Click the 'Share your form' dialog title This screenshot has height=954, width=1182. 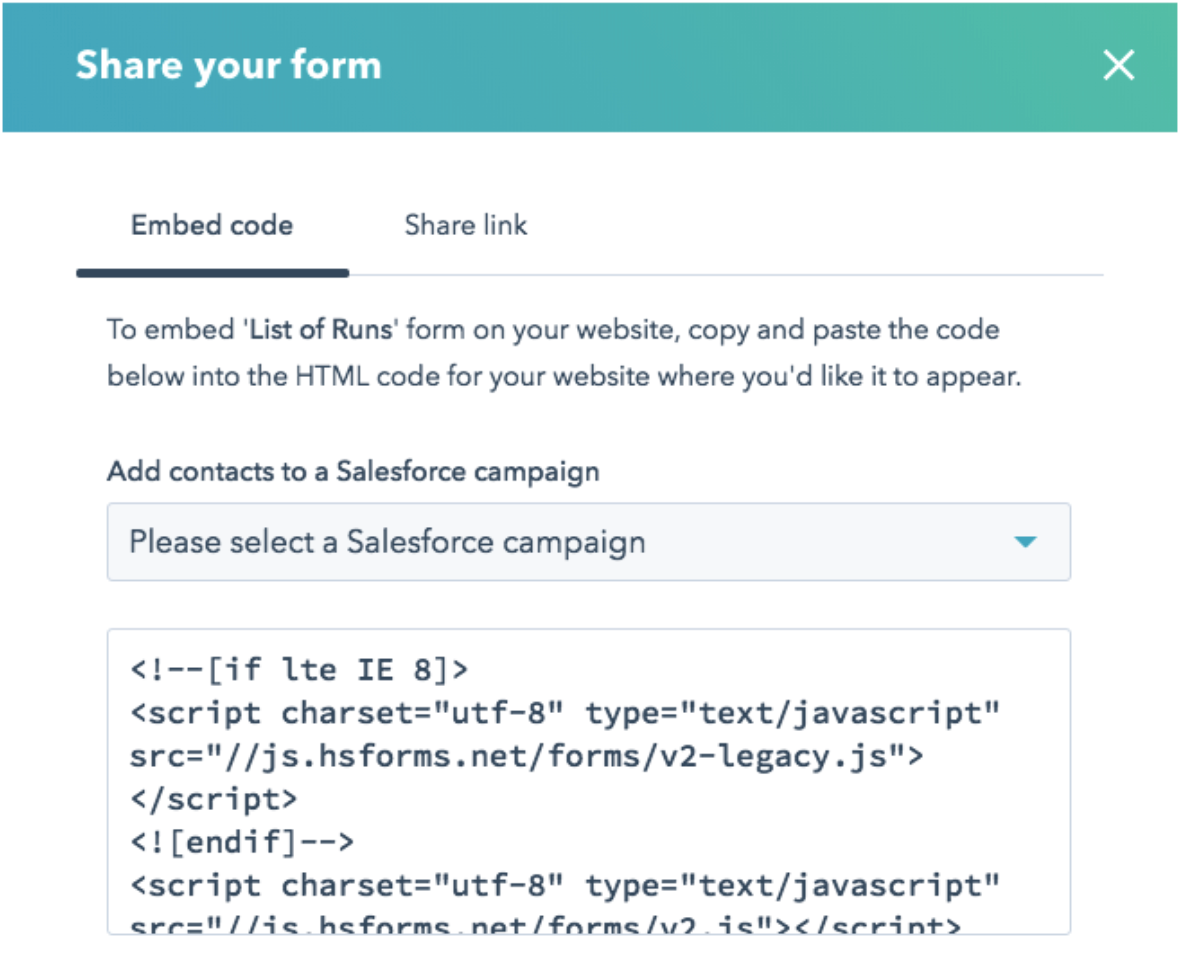[228, 66]
